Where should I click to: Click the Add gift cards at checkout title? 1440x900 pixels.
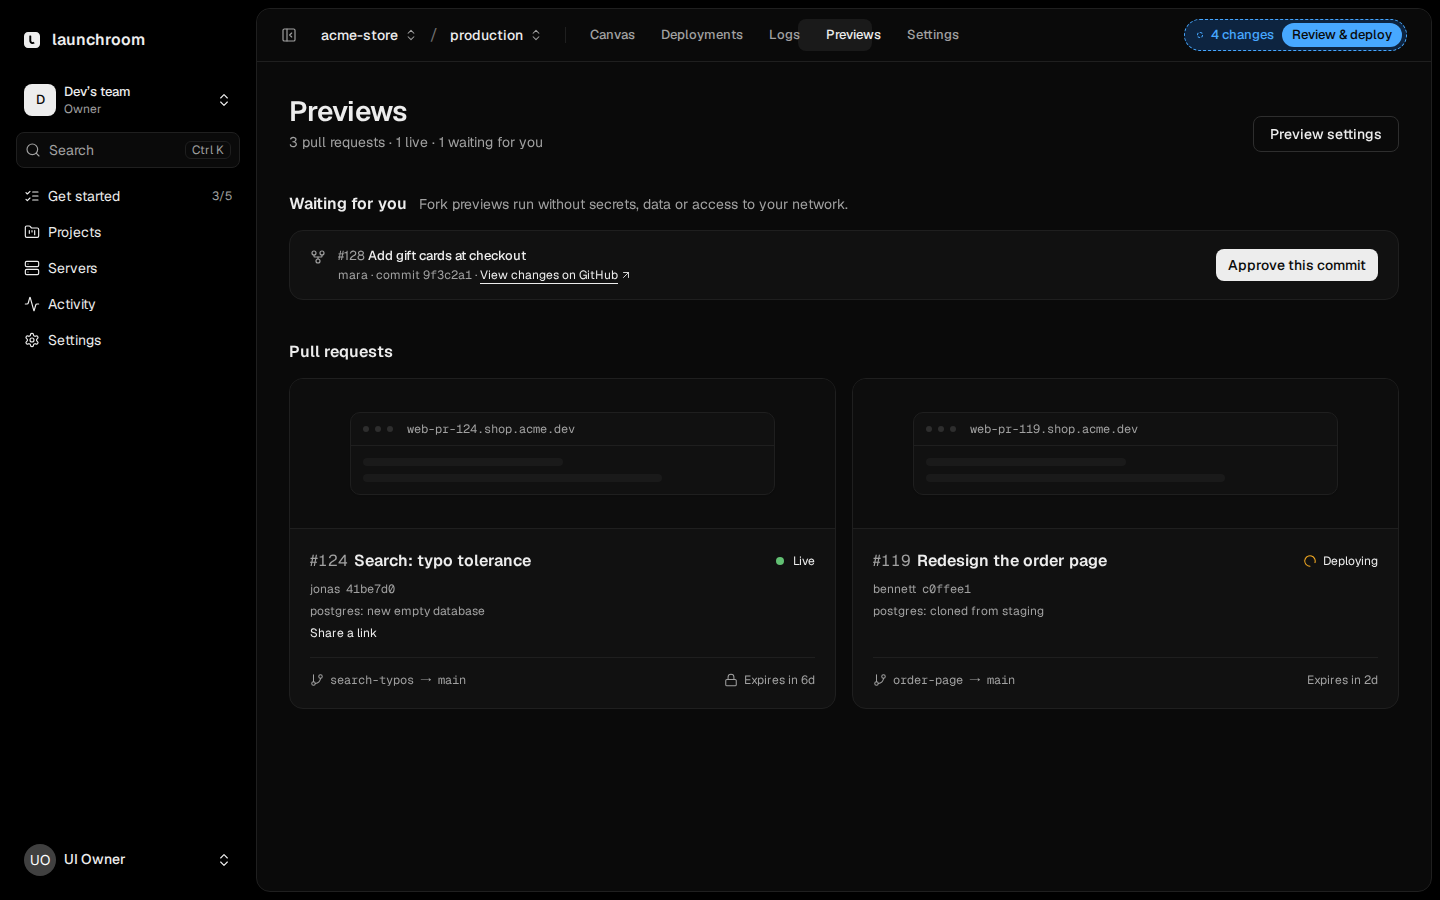point(447,256)
